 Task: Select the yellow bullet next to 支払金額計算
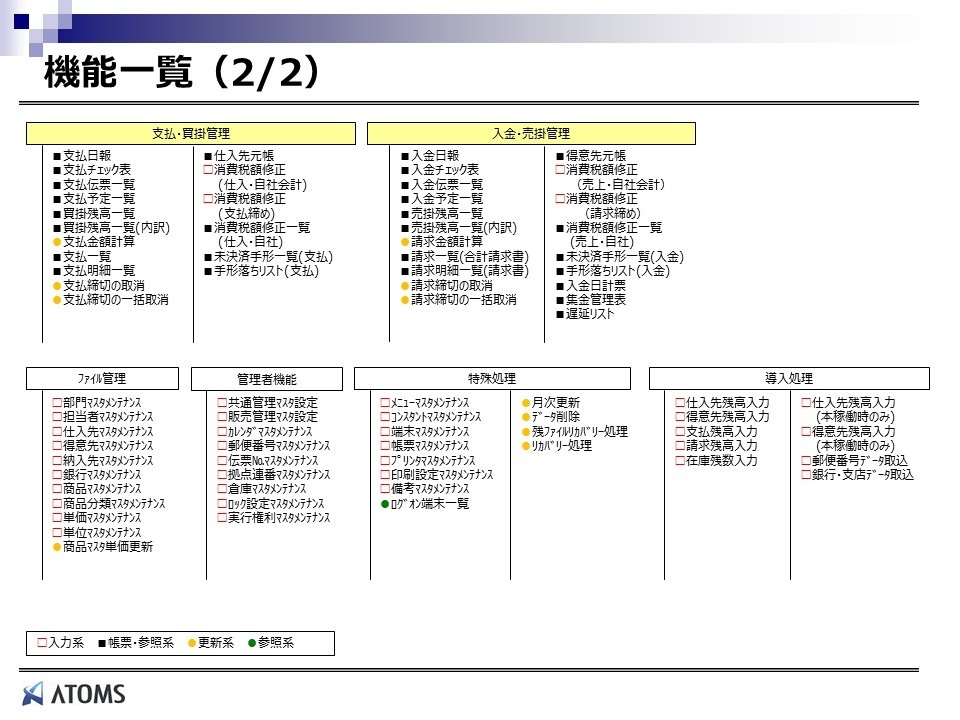point(57,242)
